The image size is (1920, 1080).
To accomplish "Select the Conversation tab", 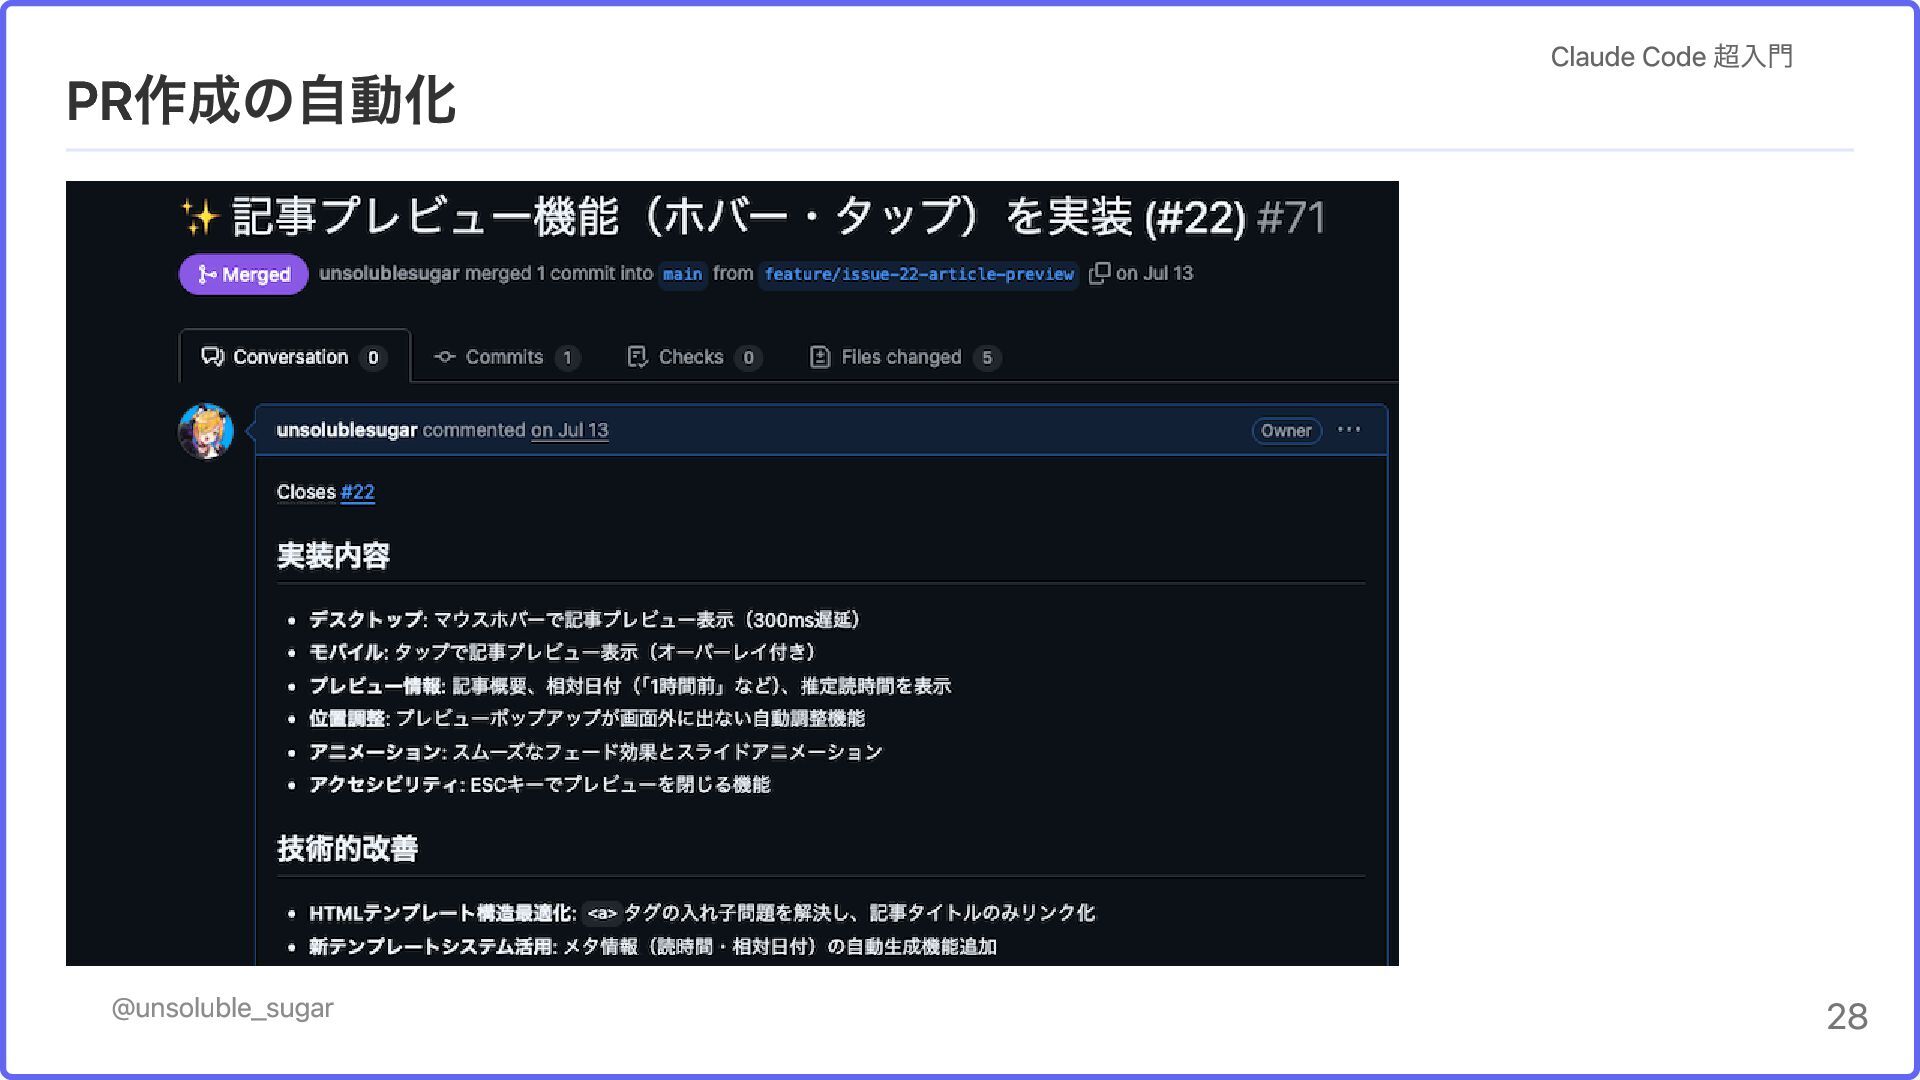I will [290, 357].
